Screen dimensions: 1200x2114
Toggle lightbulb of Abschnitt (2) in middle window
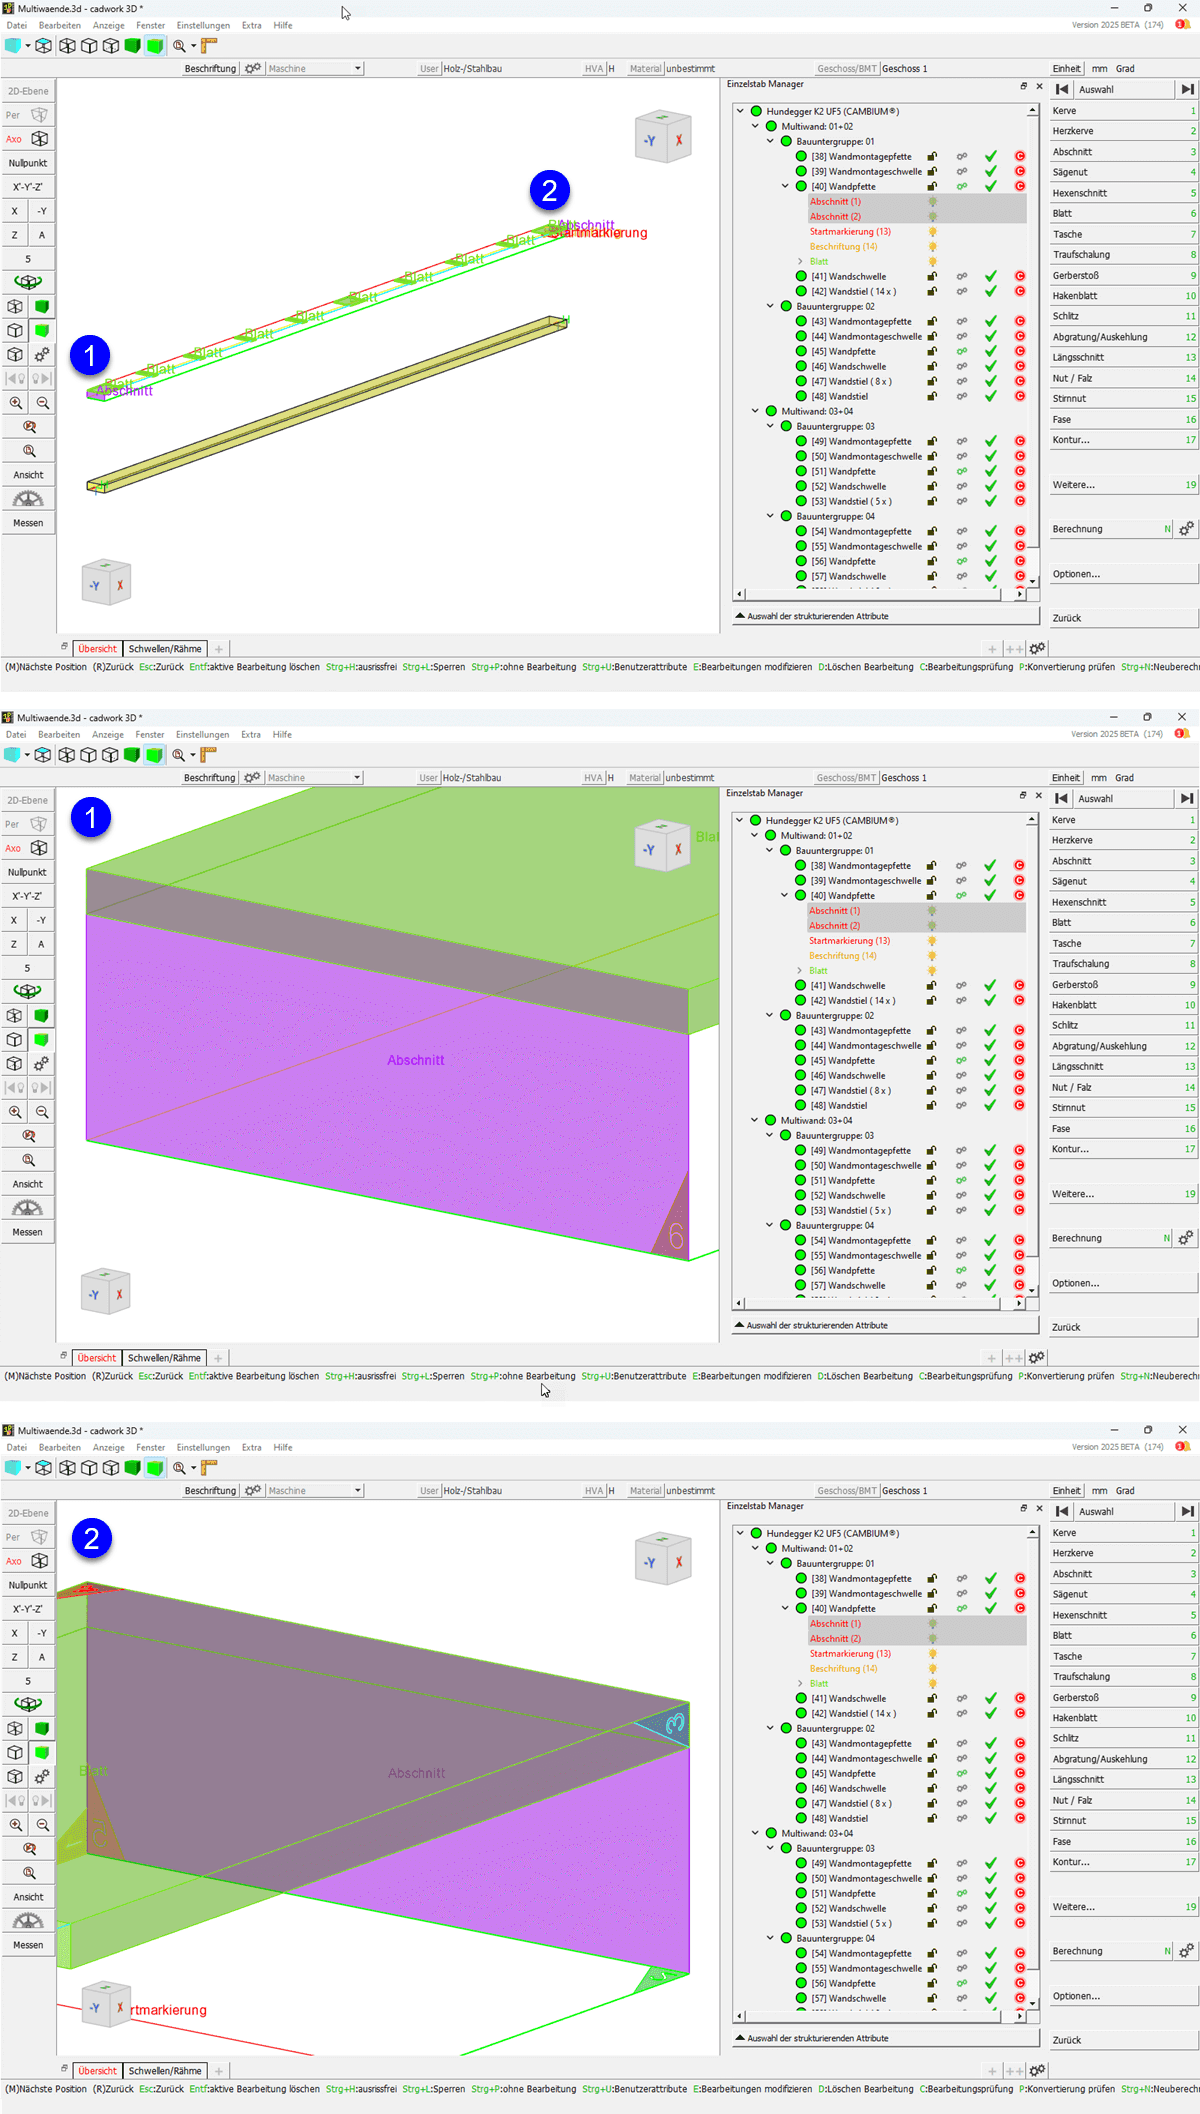(931, 926)
